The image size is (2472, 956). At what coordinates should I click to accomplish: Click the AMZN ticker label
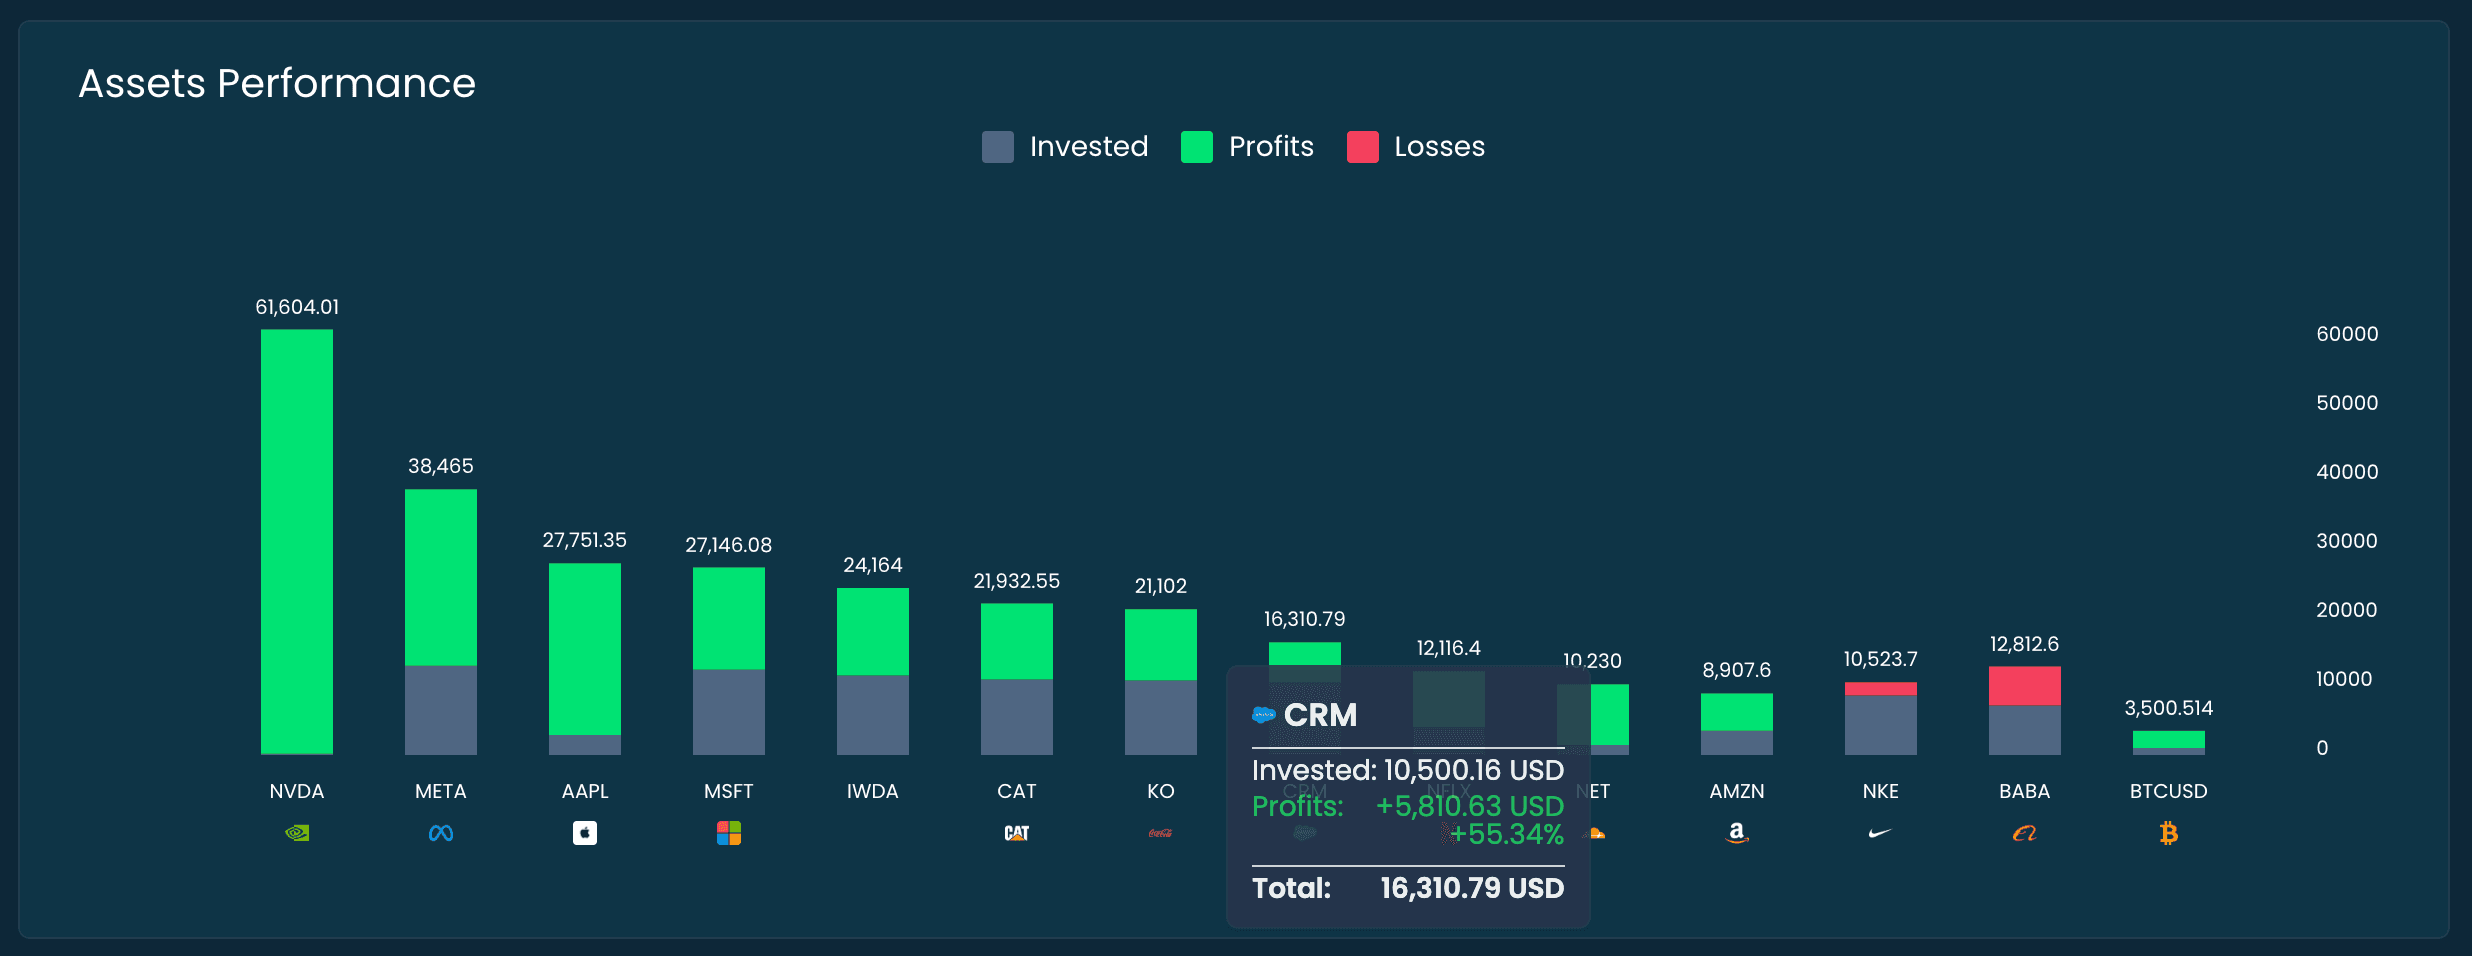point(1737,791)
